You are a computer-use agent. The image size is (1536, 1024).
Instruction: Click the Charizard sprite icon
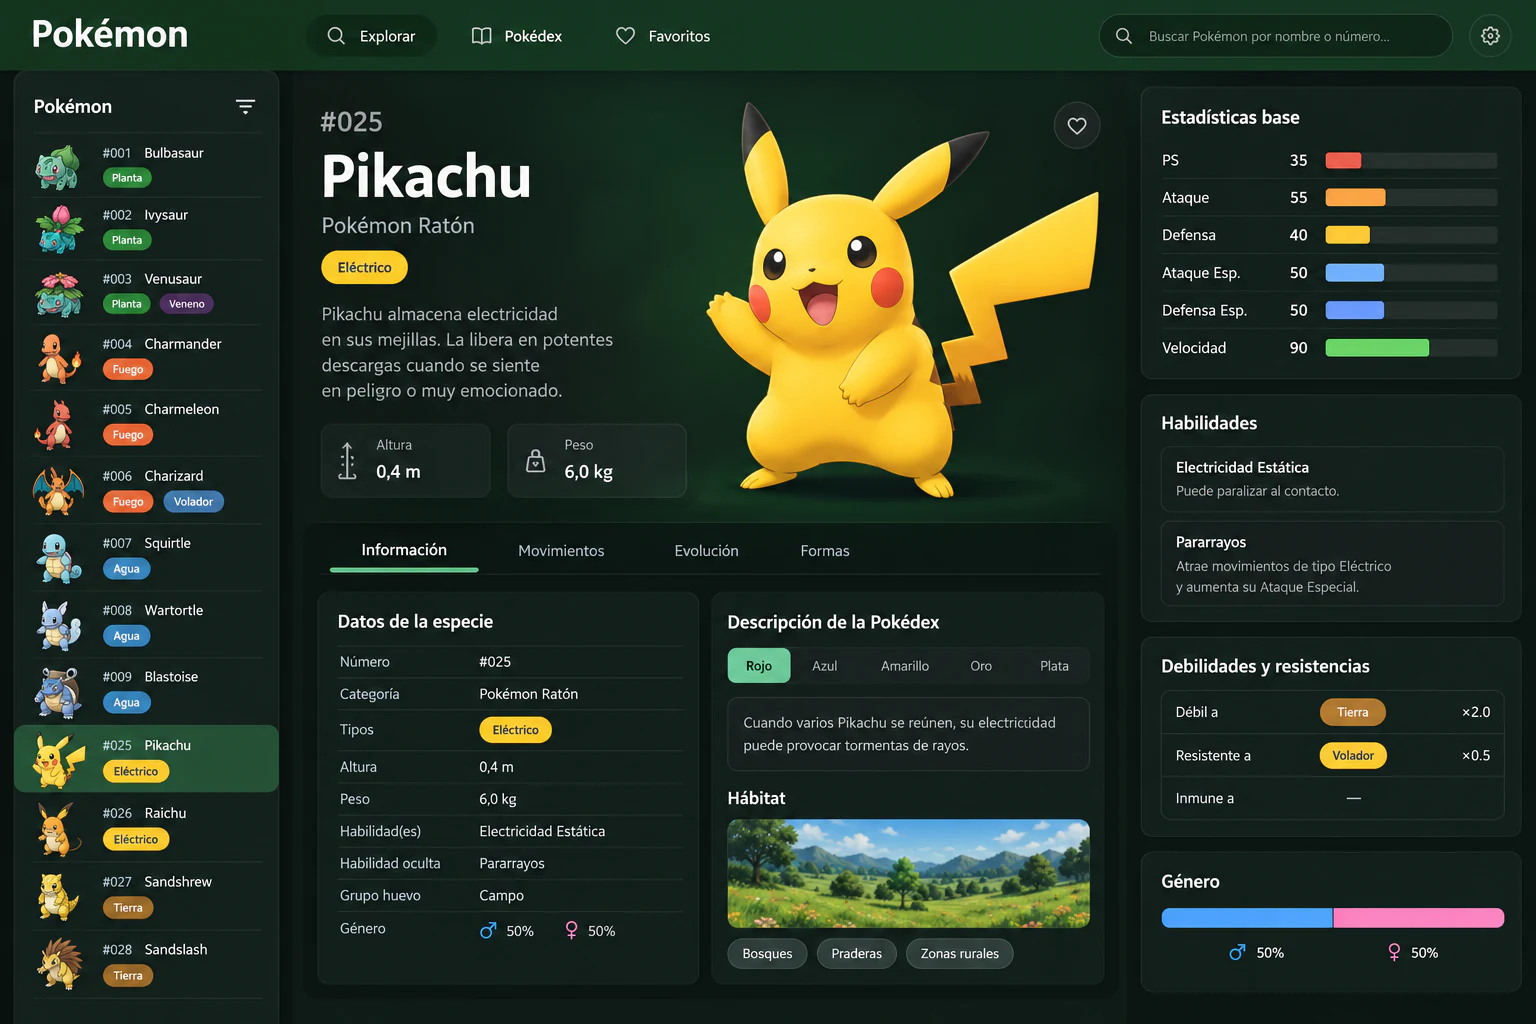(58, 491)
